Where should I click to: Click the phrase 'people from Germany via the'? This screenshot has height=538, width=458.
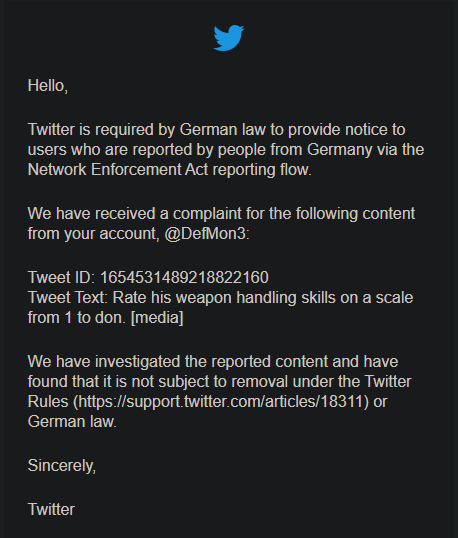321,150
